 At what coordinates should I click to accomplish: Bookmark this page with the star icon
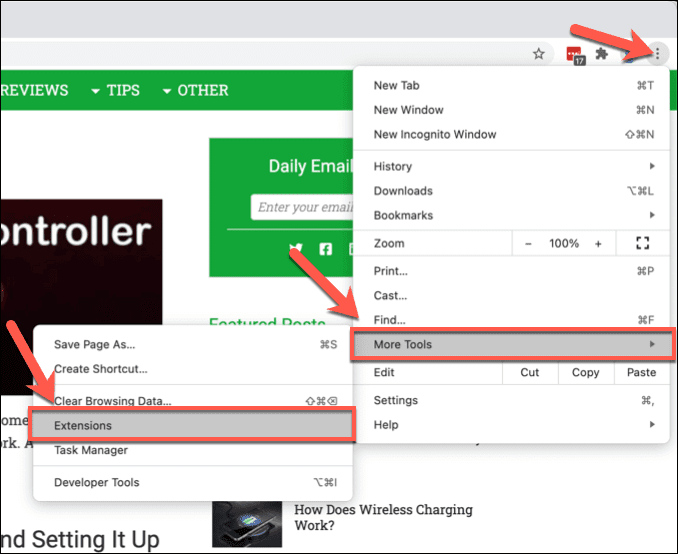click(x=538, y=54)
